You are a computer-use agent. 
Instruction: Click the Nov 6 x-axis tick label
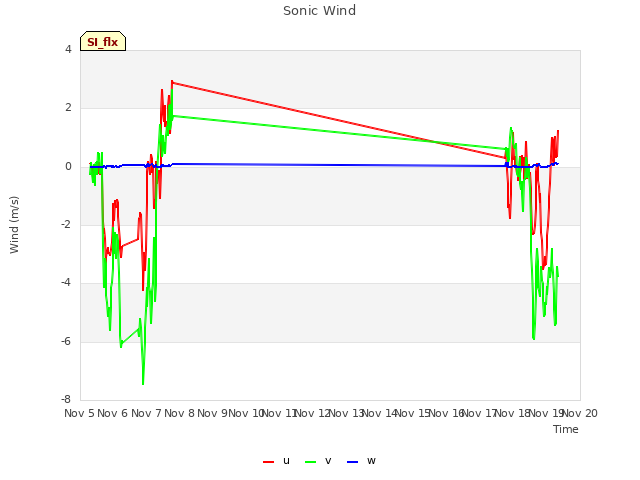tap(113, 413)
